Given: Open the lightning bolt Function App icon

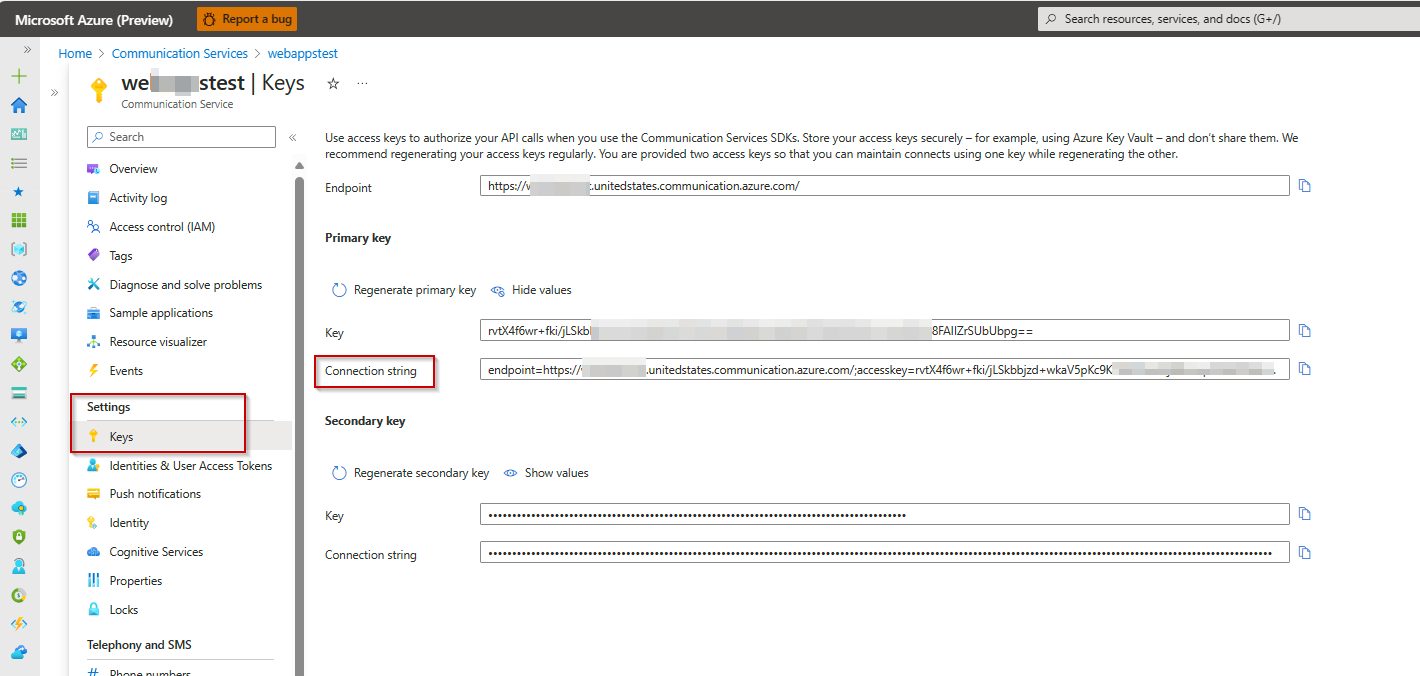Looking at the screenshot, I should (x=19, y=623).
